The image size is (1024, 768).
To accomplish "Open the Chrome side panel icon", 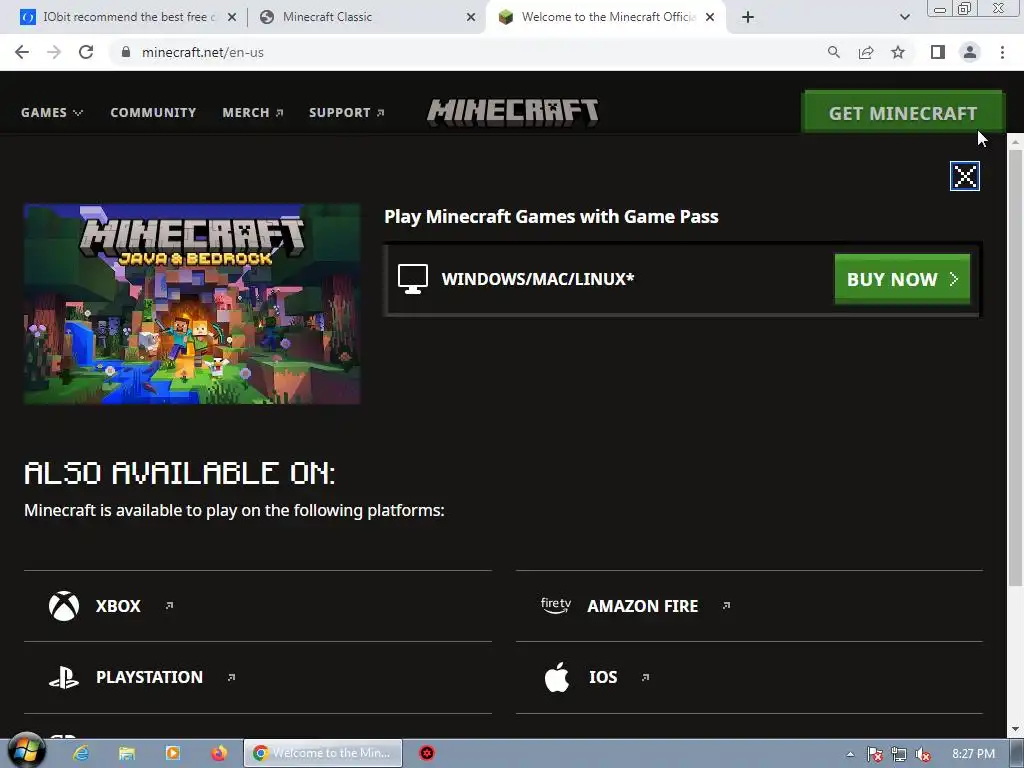I will pyautogui.click(x=938, y=52).
